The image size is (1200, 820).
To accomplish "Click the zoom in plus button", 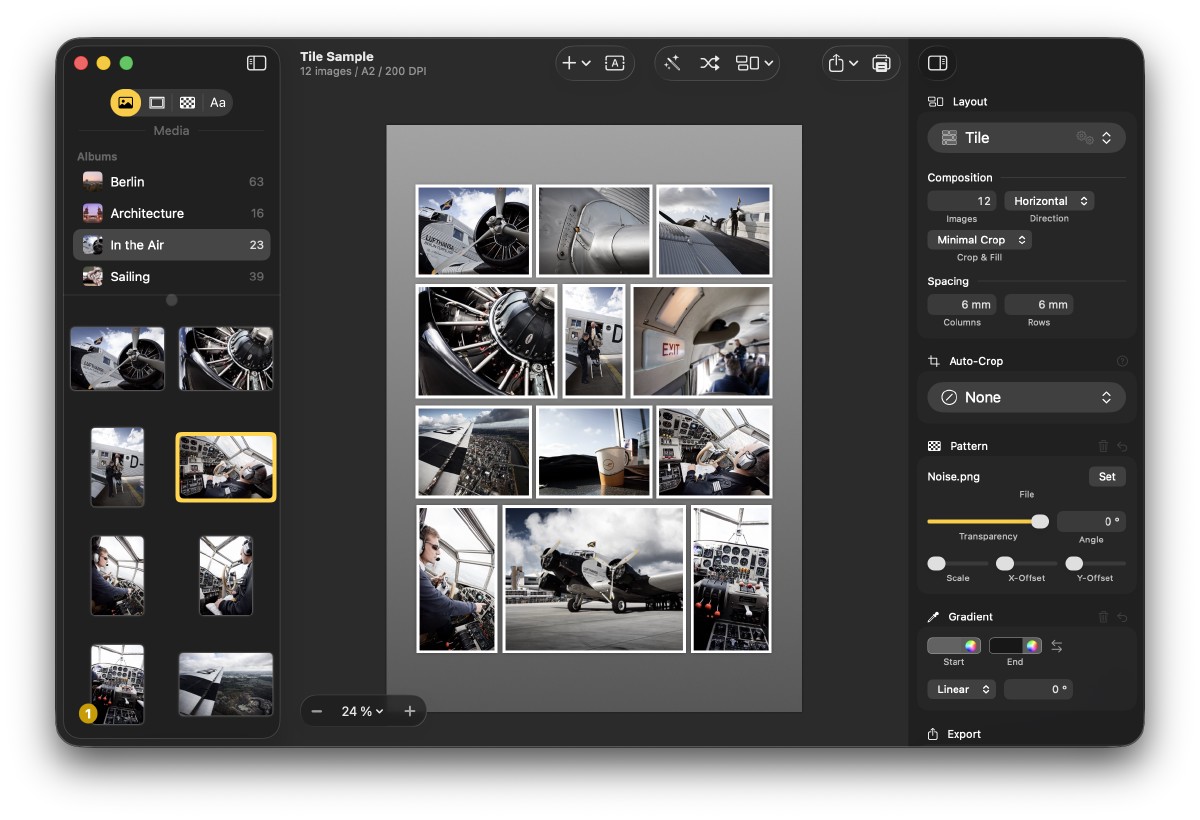I will click(x=409, y=711).
